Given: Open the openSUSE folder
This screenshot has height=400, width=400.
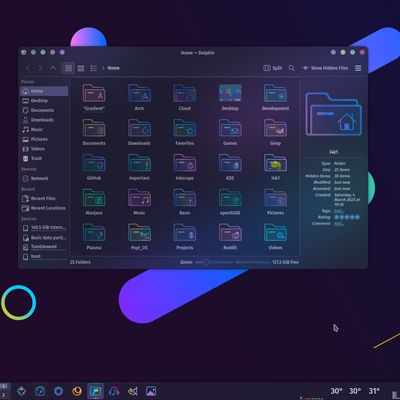Looking at the screenshot, I should tap(230, 202).
